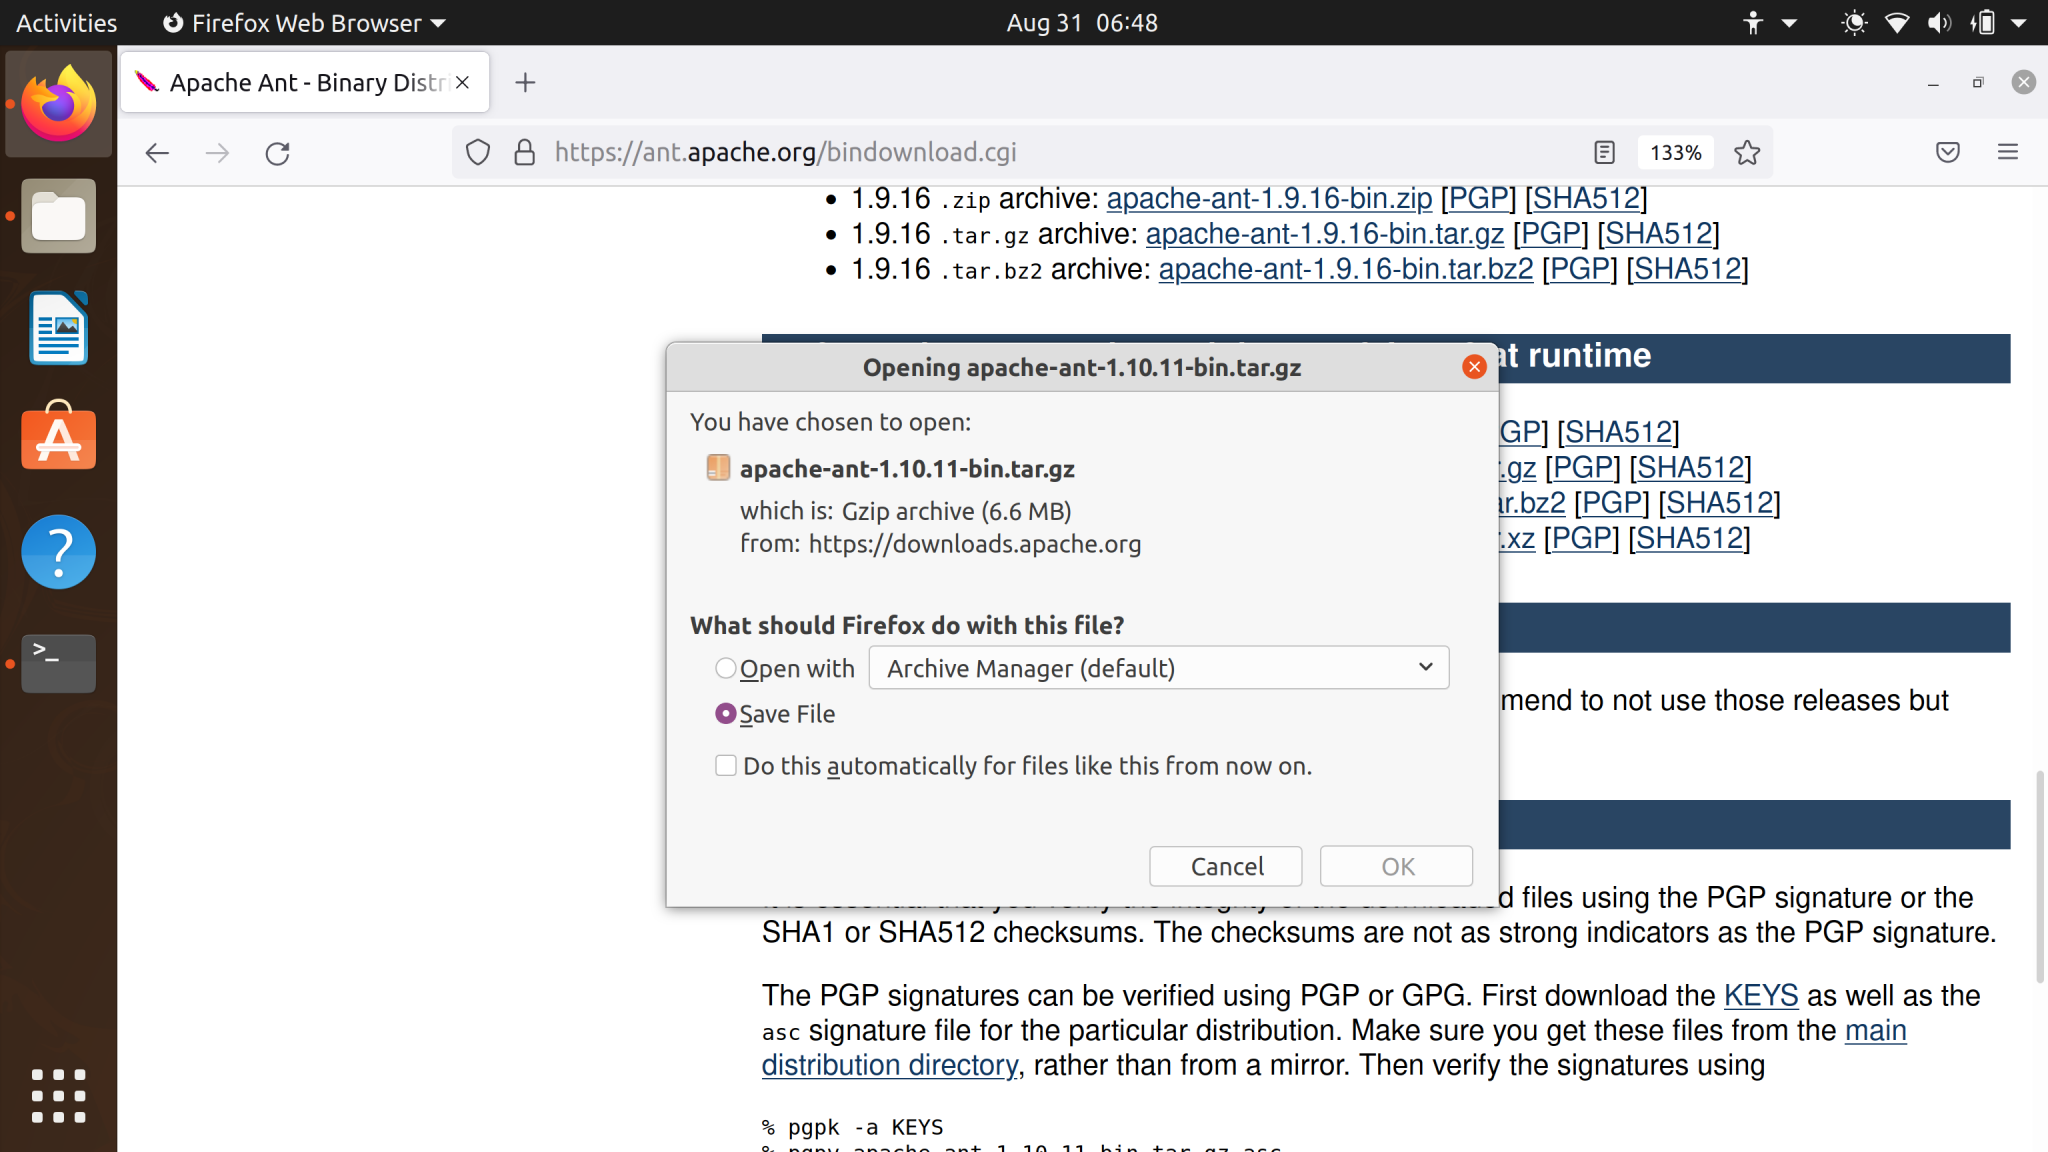This screenshot has height=1152, width=2048.
Task: Open the tracking protection shield icon
Action: (478, 152)
